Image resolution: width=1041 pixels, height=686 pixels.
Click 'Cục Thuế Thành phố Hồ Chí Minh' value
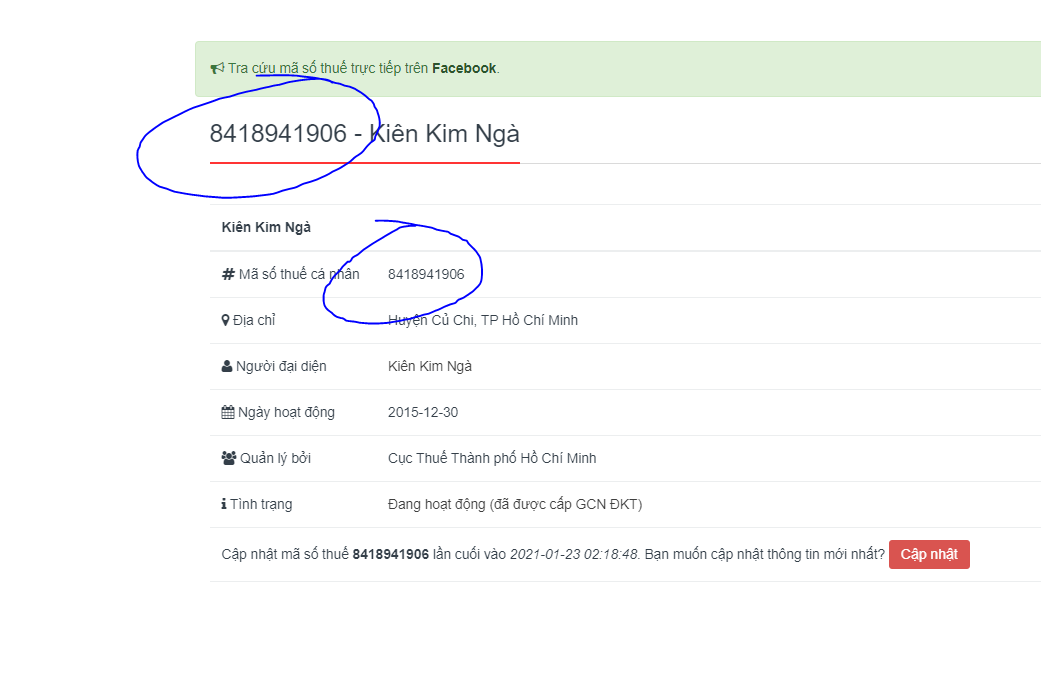click(492, 458)
